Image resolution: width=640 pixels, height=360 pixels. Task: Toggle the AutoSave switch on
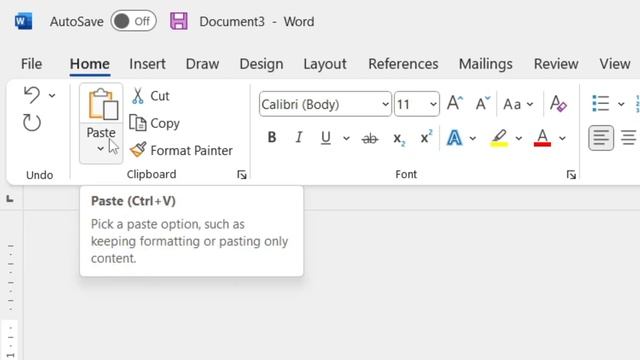pyautogui.click(x=133, y=21)
